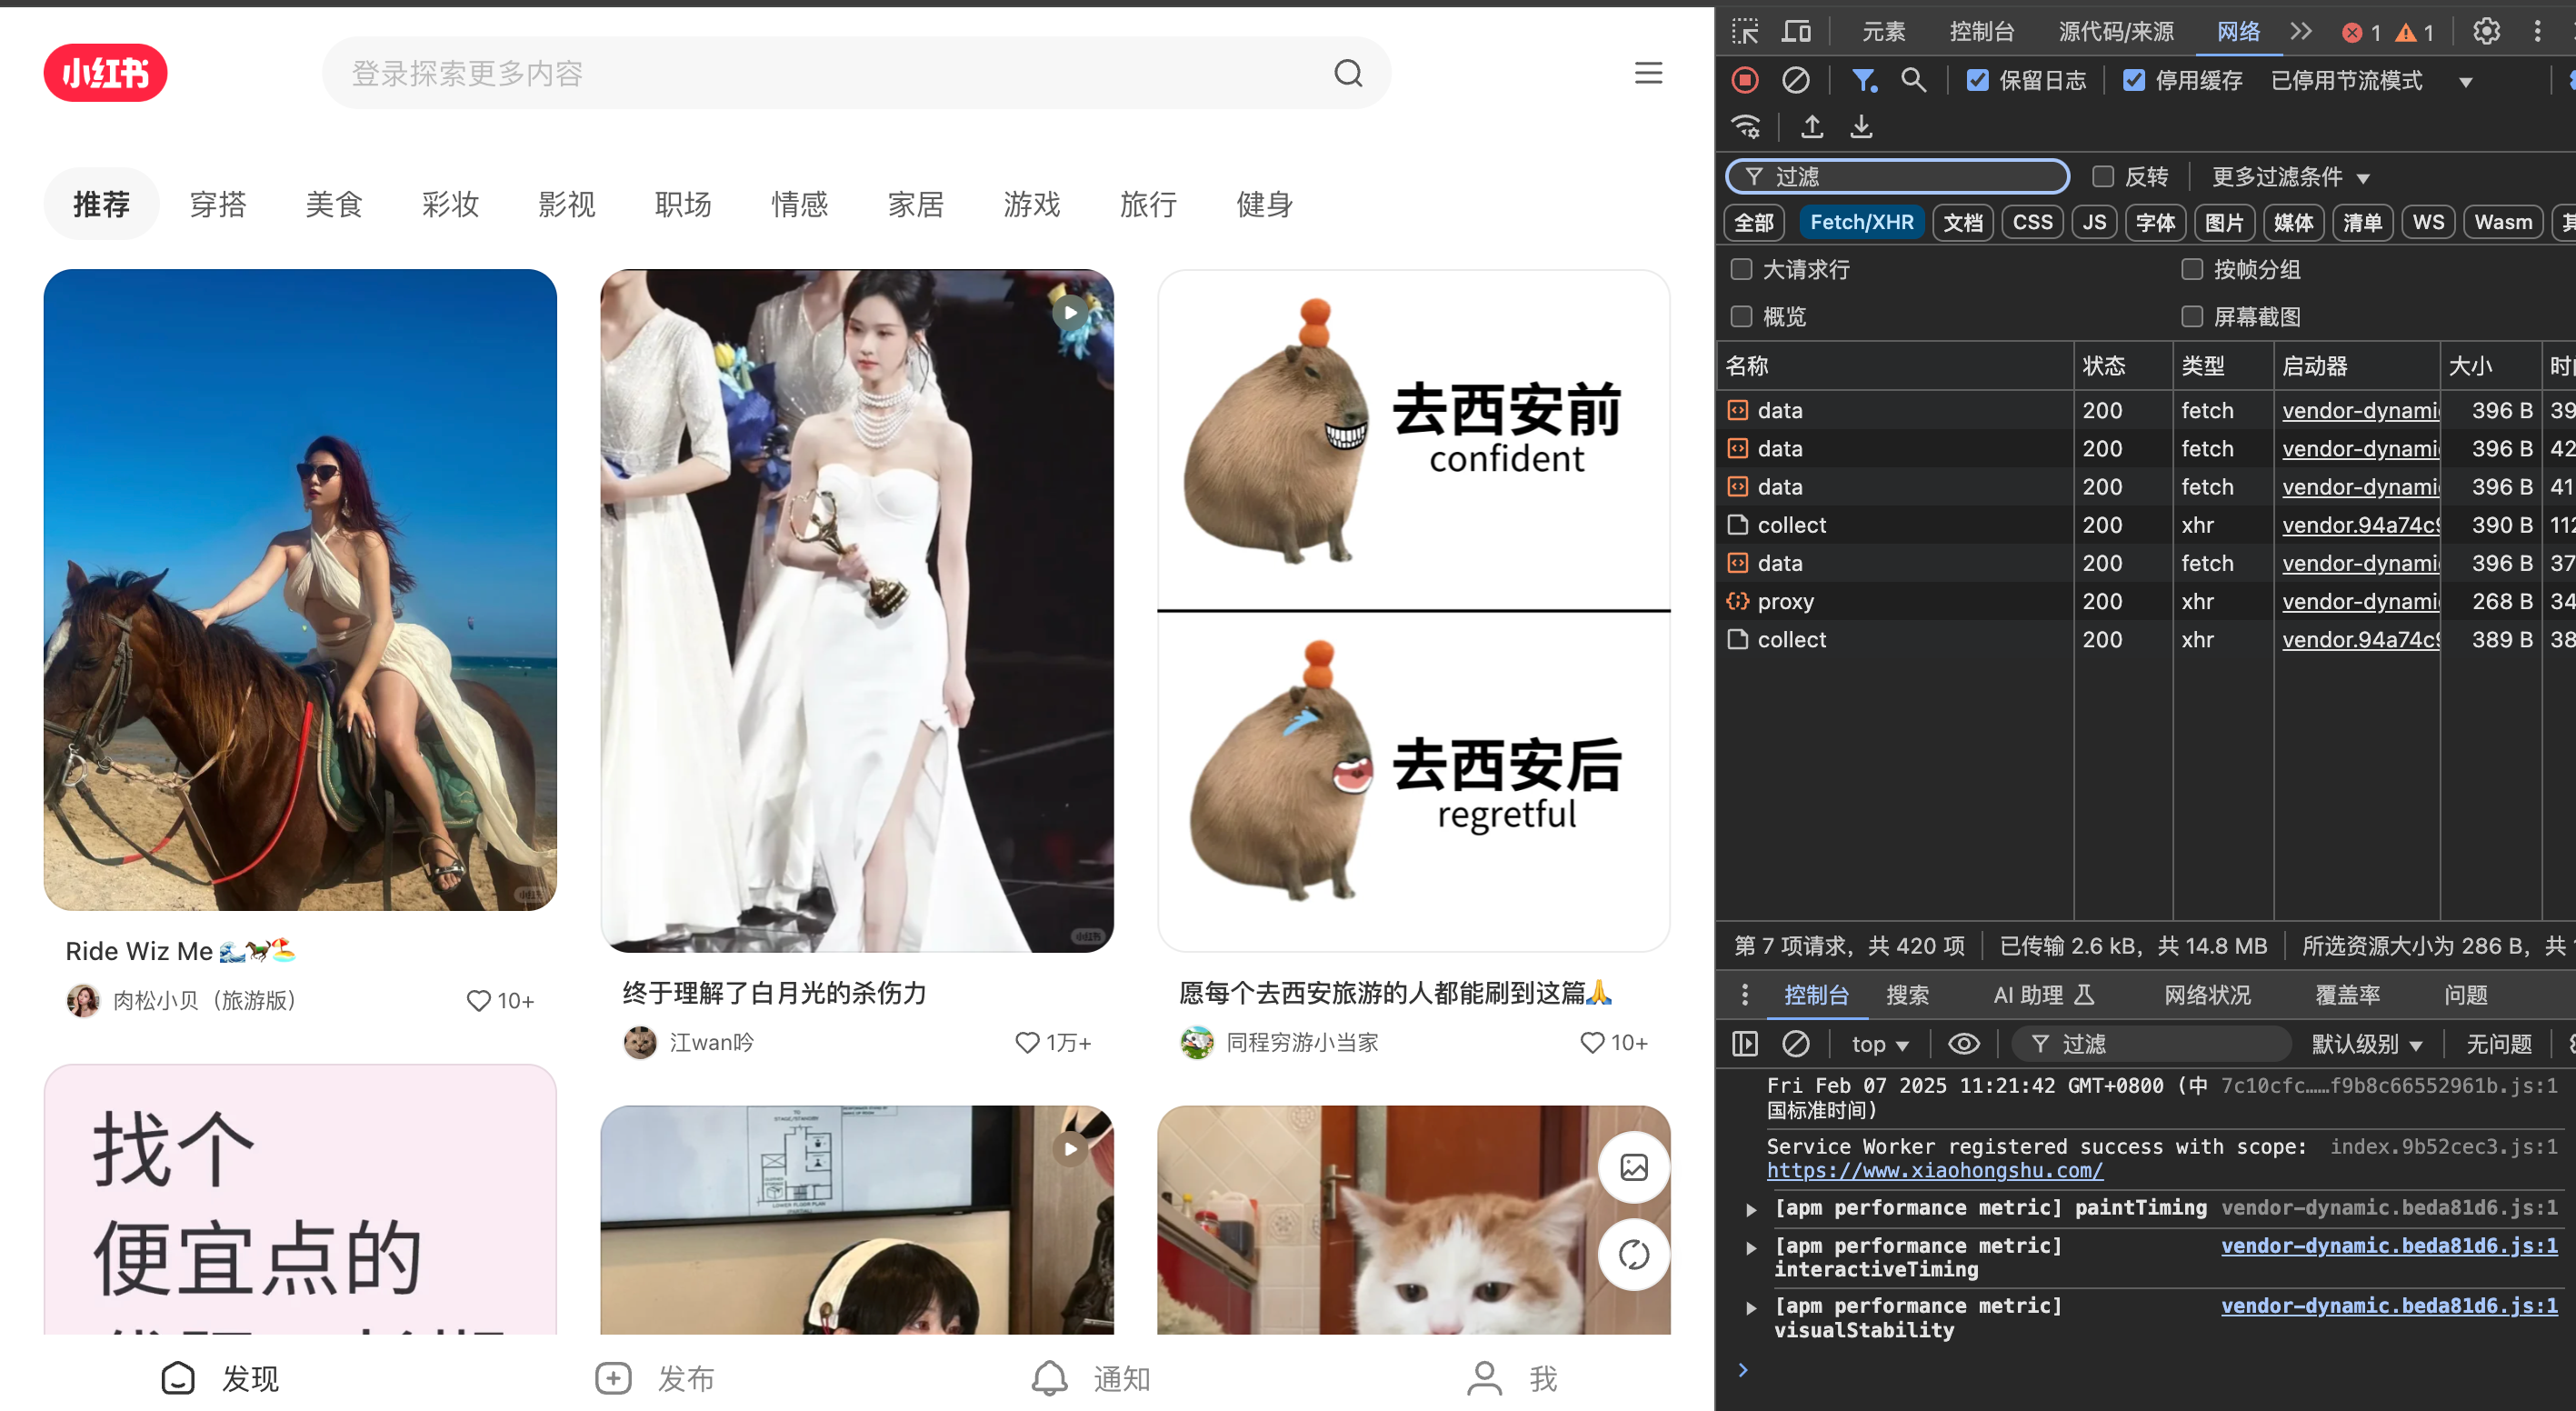The image size is (2576, 1411).
Task: Click the refresh floating button over the cat image
Action: point(1633,1254)
